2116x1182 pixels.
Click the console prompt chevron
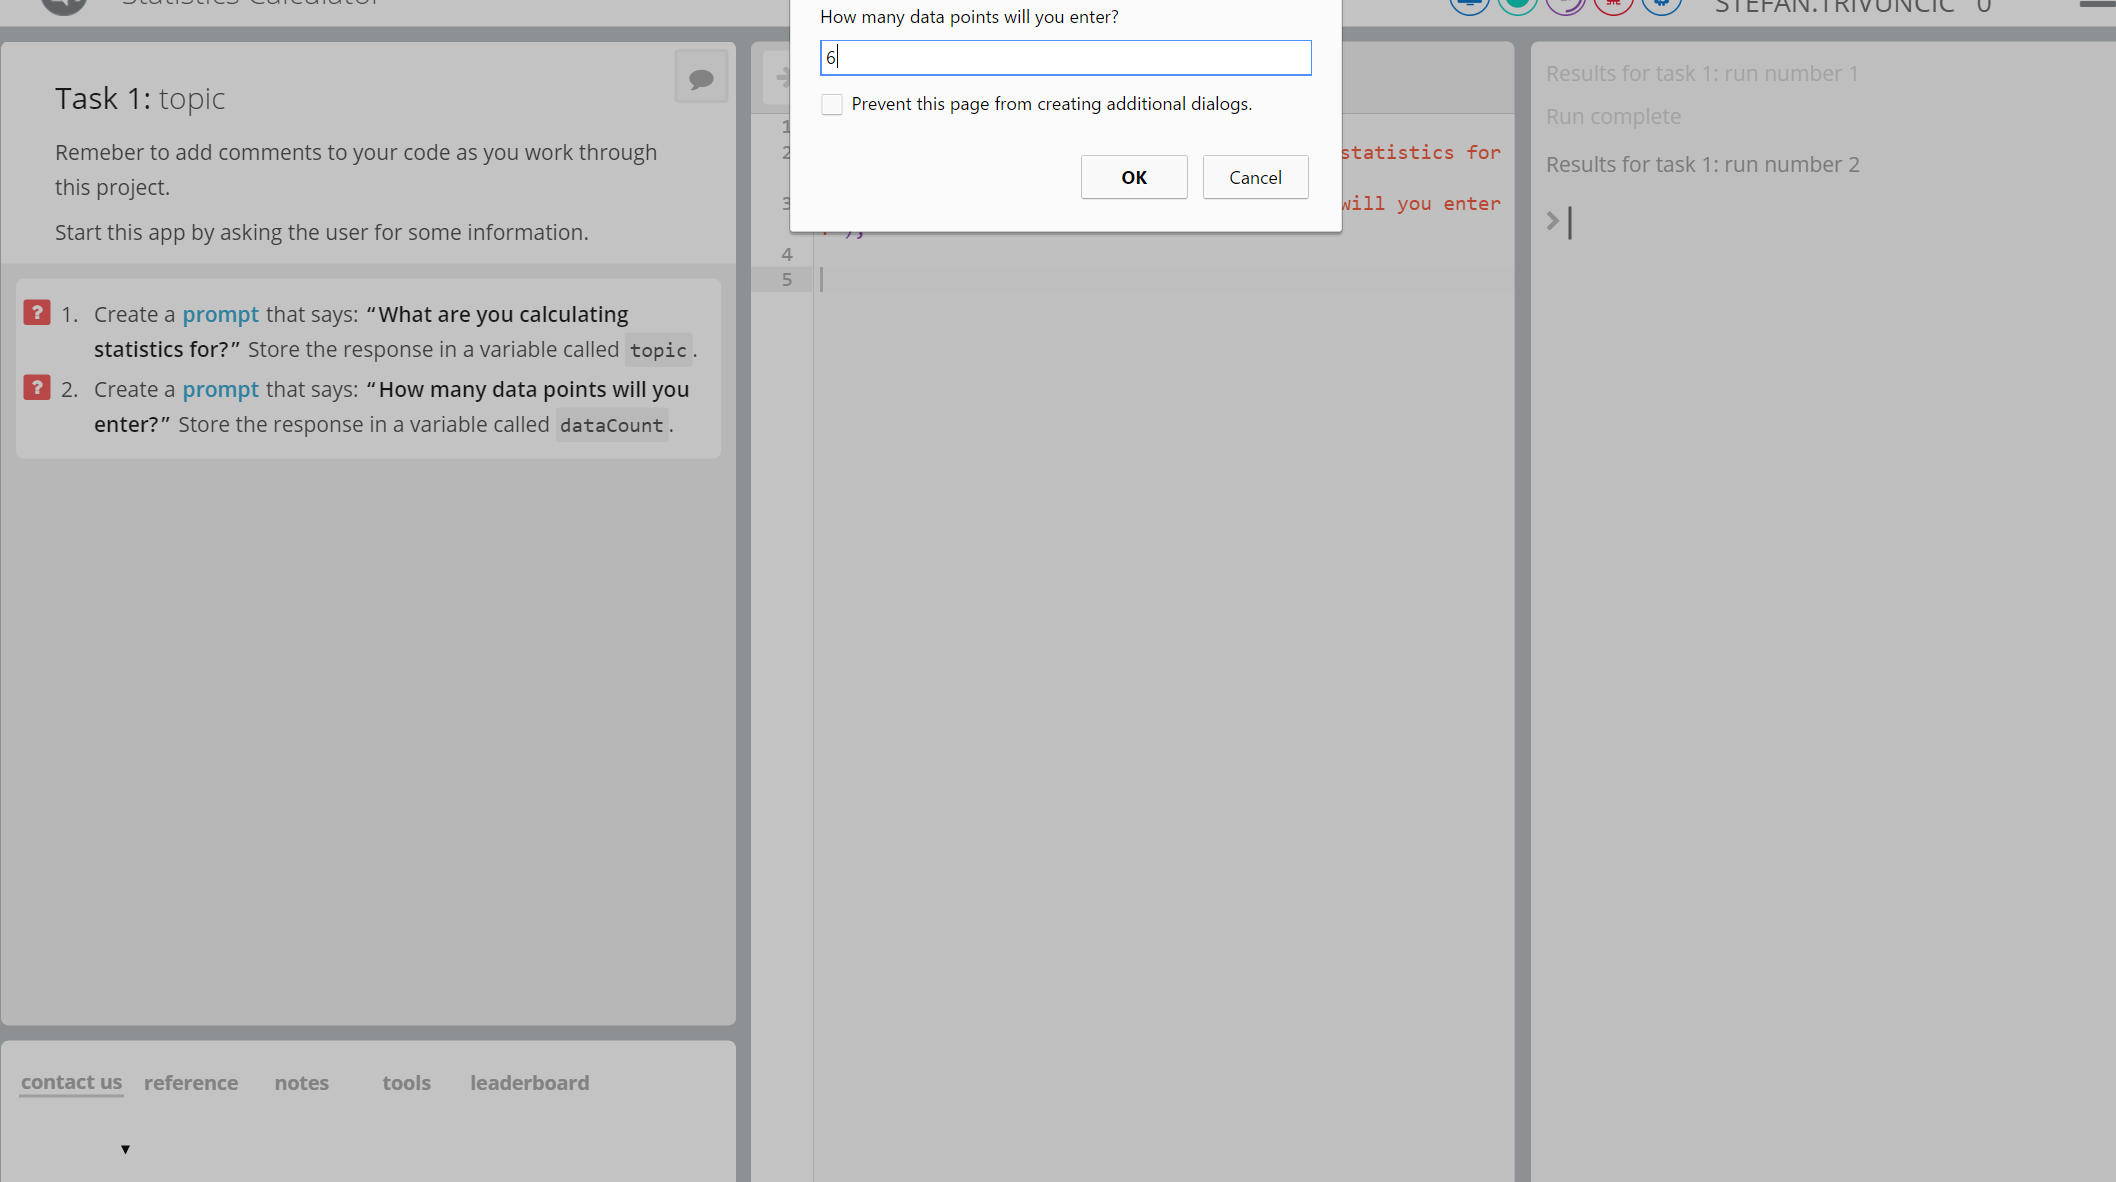(x=1553, y=221)
